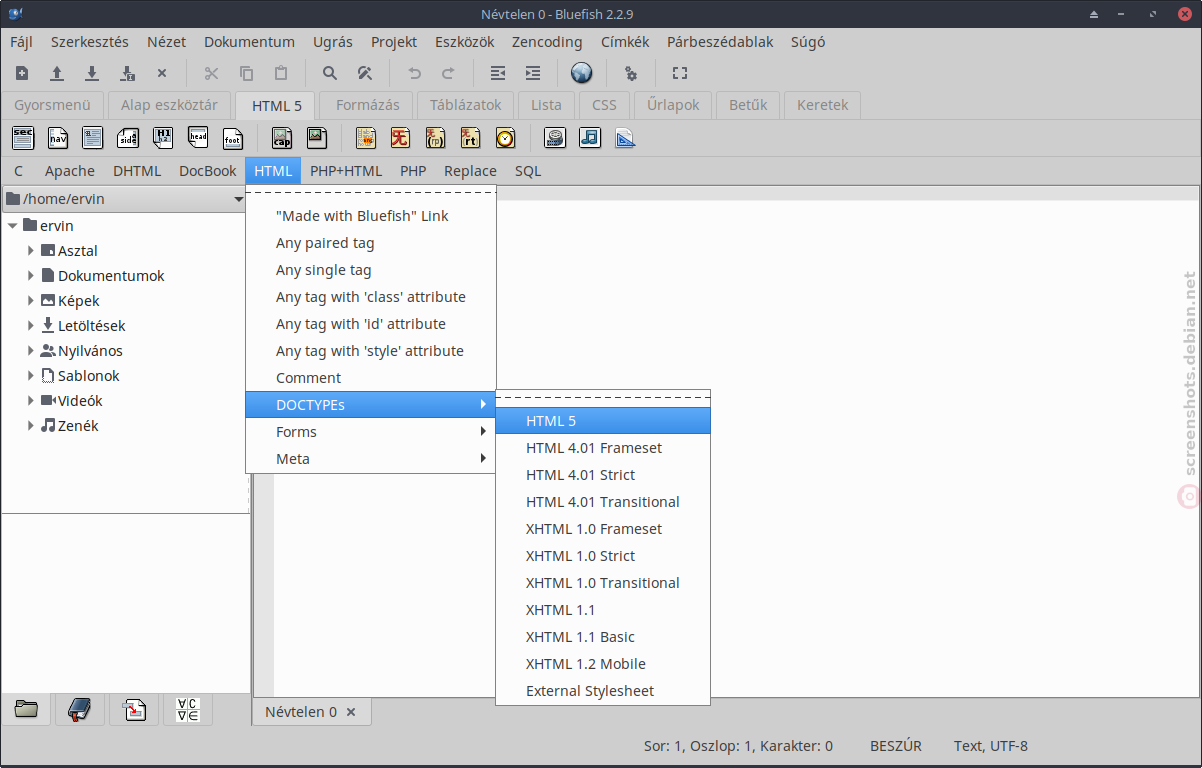
Task: Click the 'Text, UTF-8' status entry
Action: pyautogui.click(x=991, y=746)
